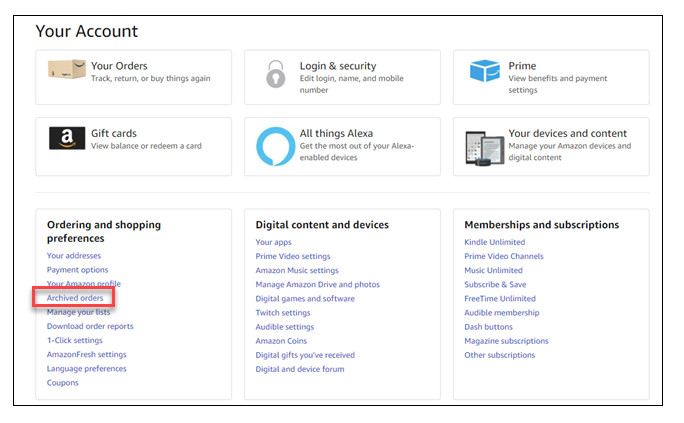Open Download order reports

click(x=90, y=326)
